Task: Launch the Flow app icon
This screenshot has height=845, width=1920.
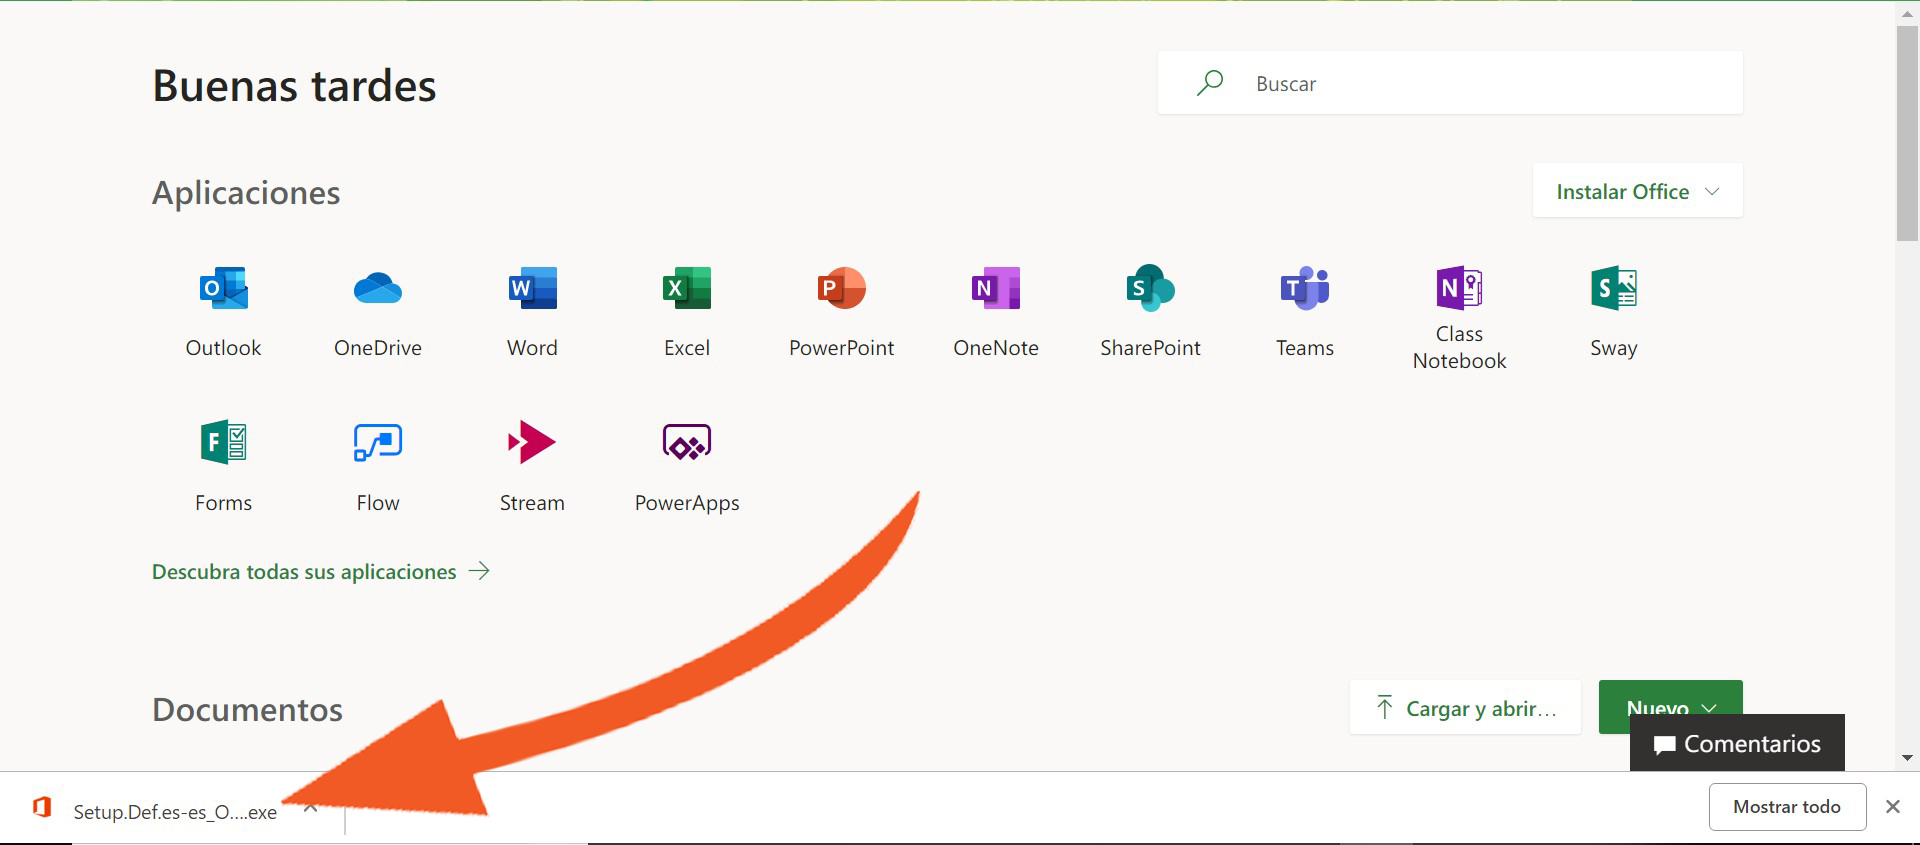Action: (x=378, y=442)
